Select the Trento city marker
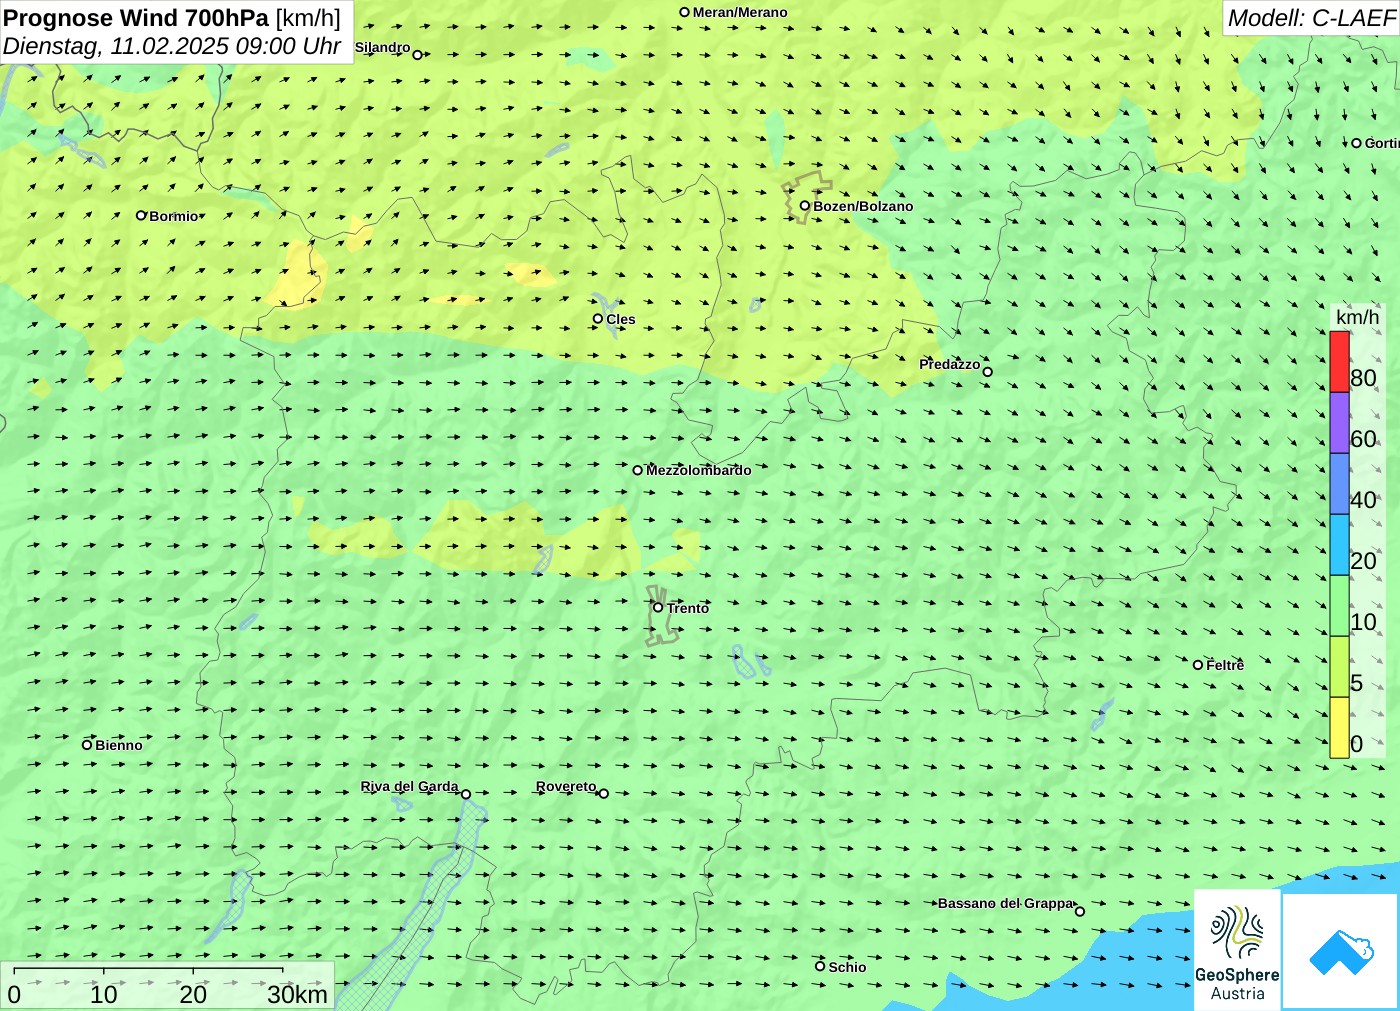 658,607
